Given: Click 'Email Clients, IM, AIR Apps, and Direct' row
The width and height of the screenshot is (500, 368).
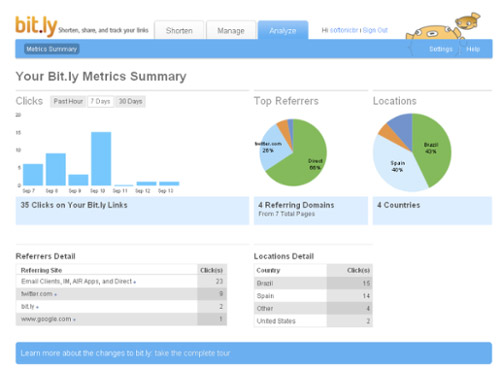Looking at the screenshot, I should tap(121, 282).
